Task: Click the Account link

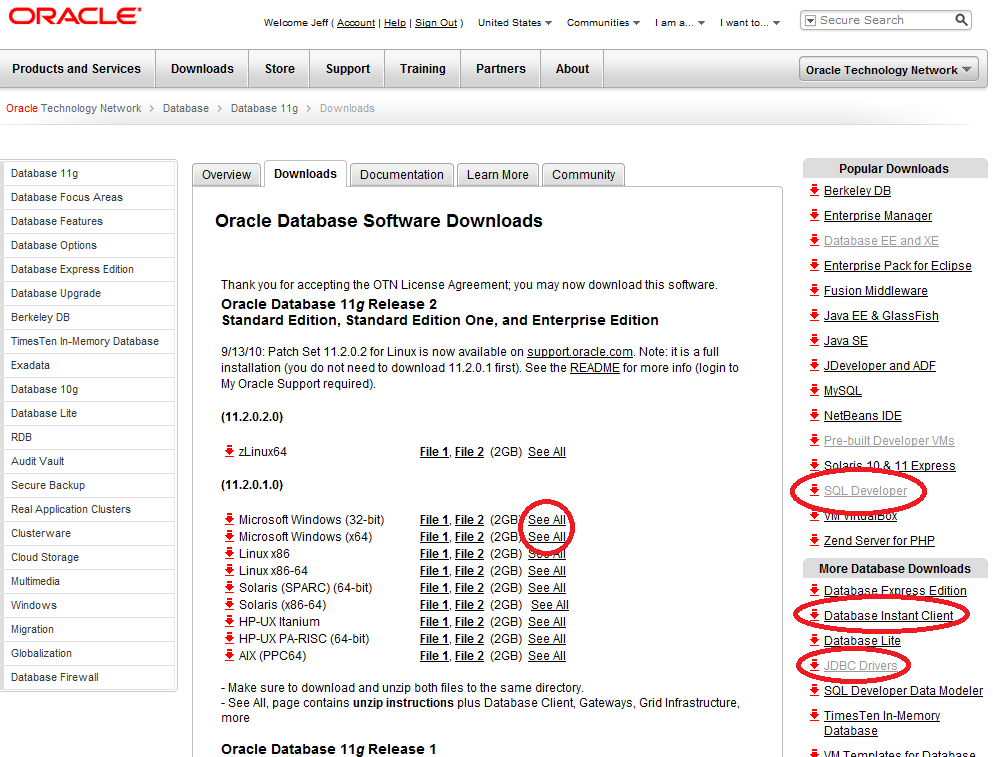Action: (356, 23)
